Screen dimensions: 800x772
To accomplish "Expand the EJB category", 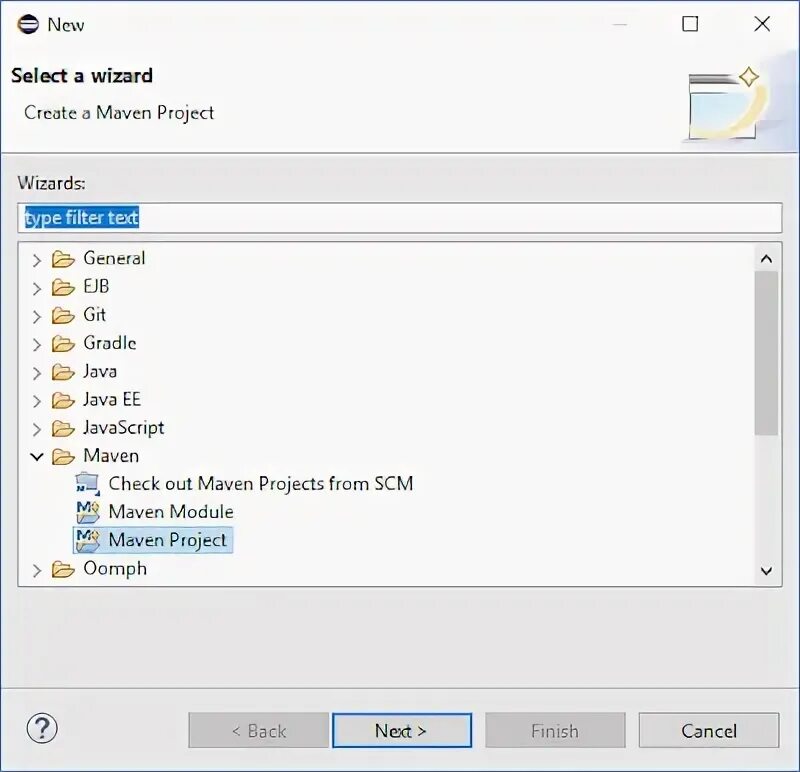I will pyautogui.click(x=37, y=288).
